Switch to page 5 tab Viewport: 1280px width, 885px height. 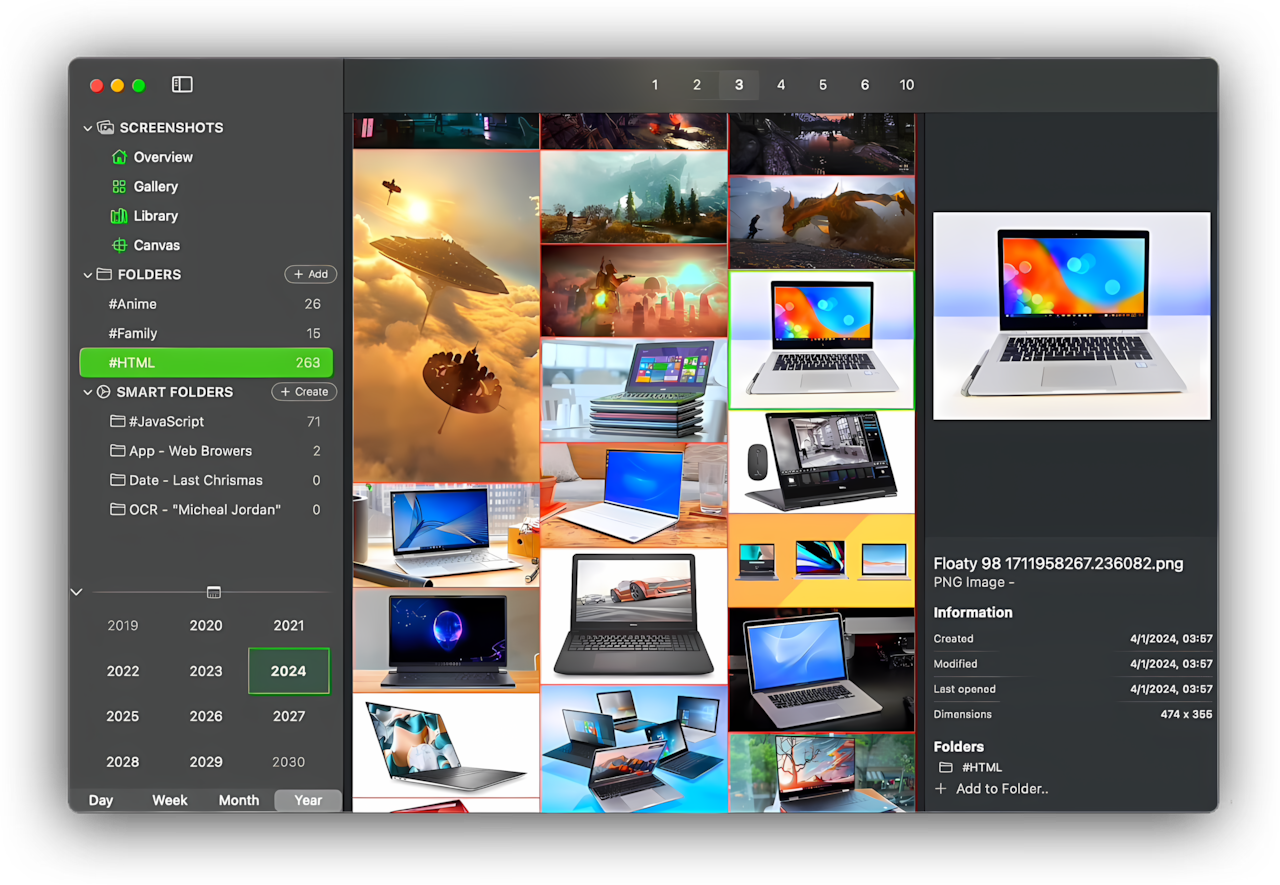click(823, 85)
